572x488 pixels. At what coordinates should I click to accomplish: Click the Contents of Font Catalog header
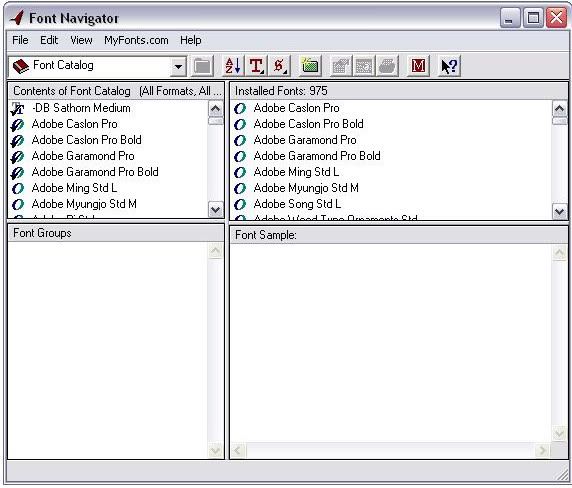[x=116, y=91]
